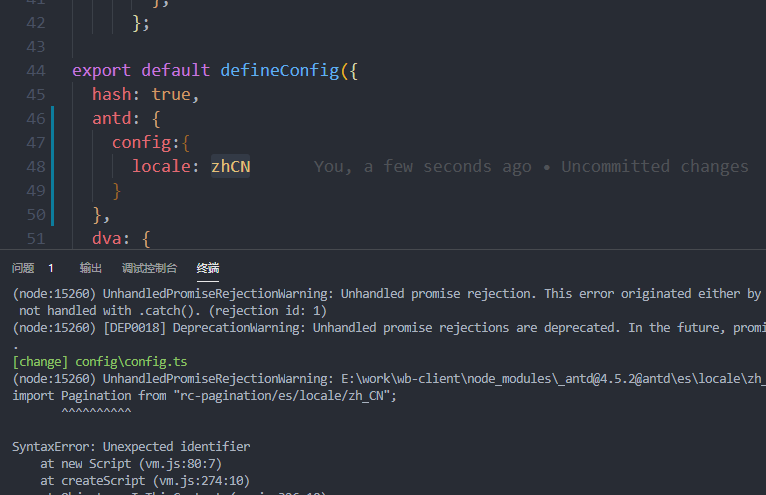Viewport: 766px width, 495px height.
Task: Click the problems count badge 1
Action: point(51,268)
